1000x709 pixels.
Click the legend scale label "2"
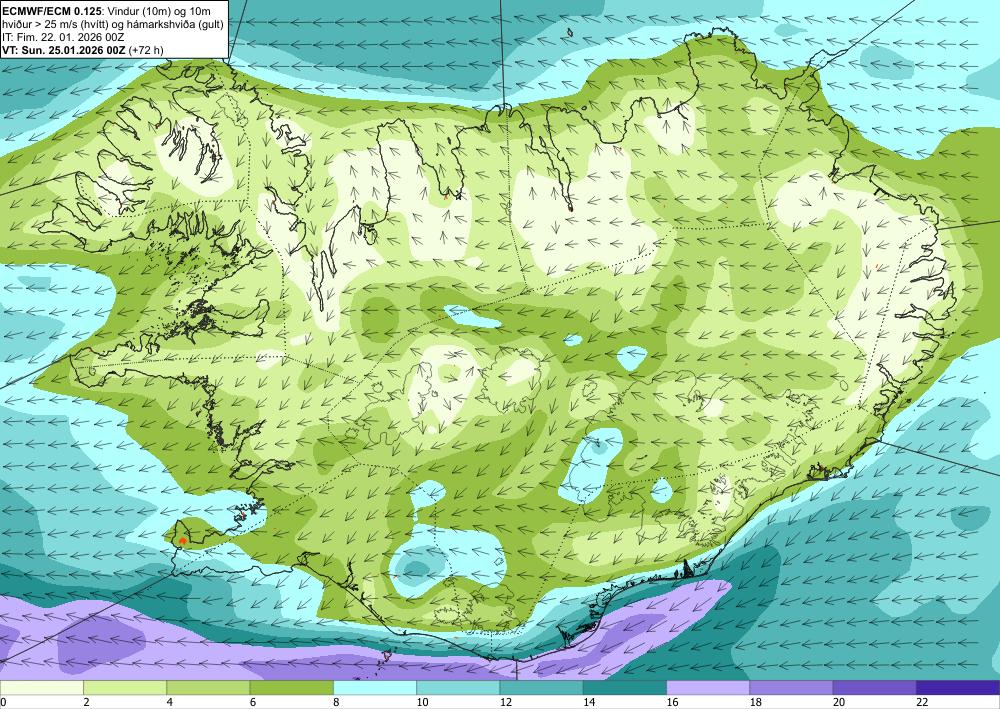click(86, 703)
